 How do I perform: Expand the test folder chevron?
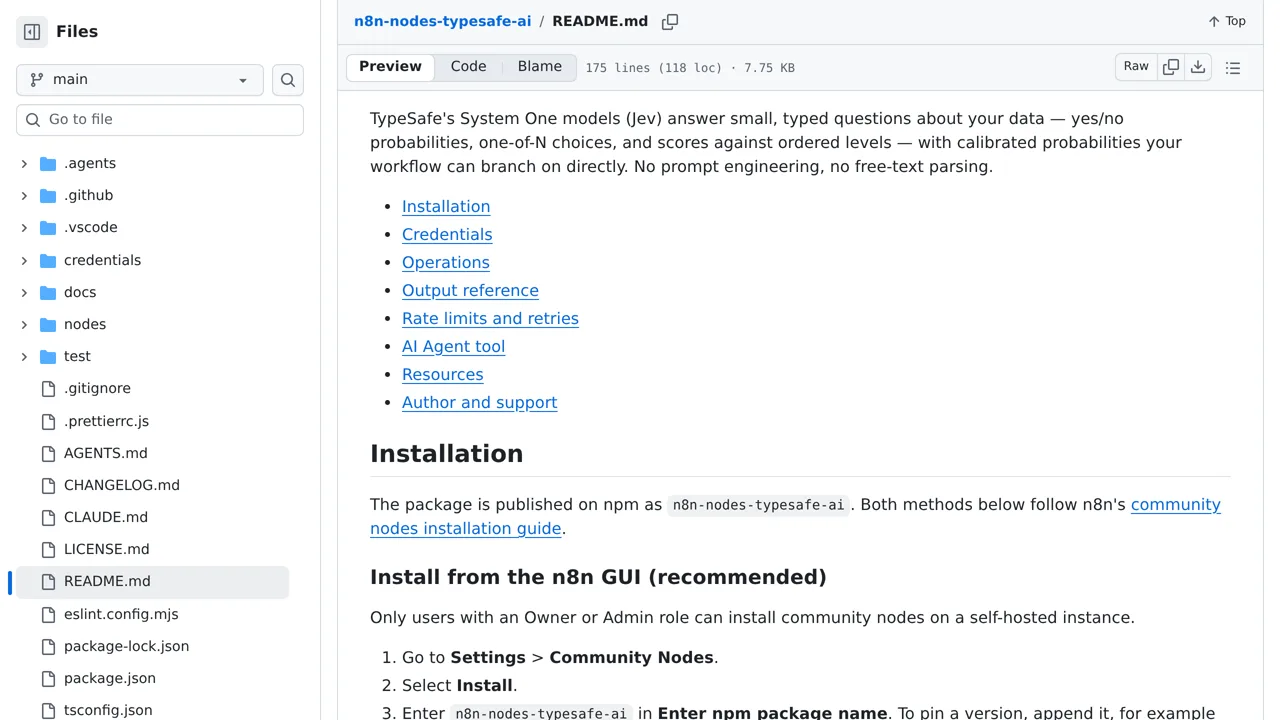(x=24, y=356)
